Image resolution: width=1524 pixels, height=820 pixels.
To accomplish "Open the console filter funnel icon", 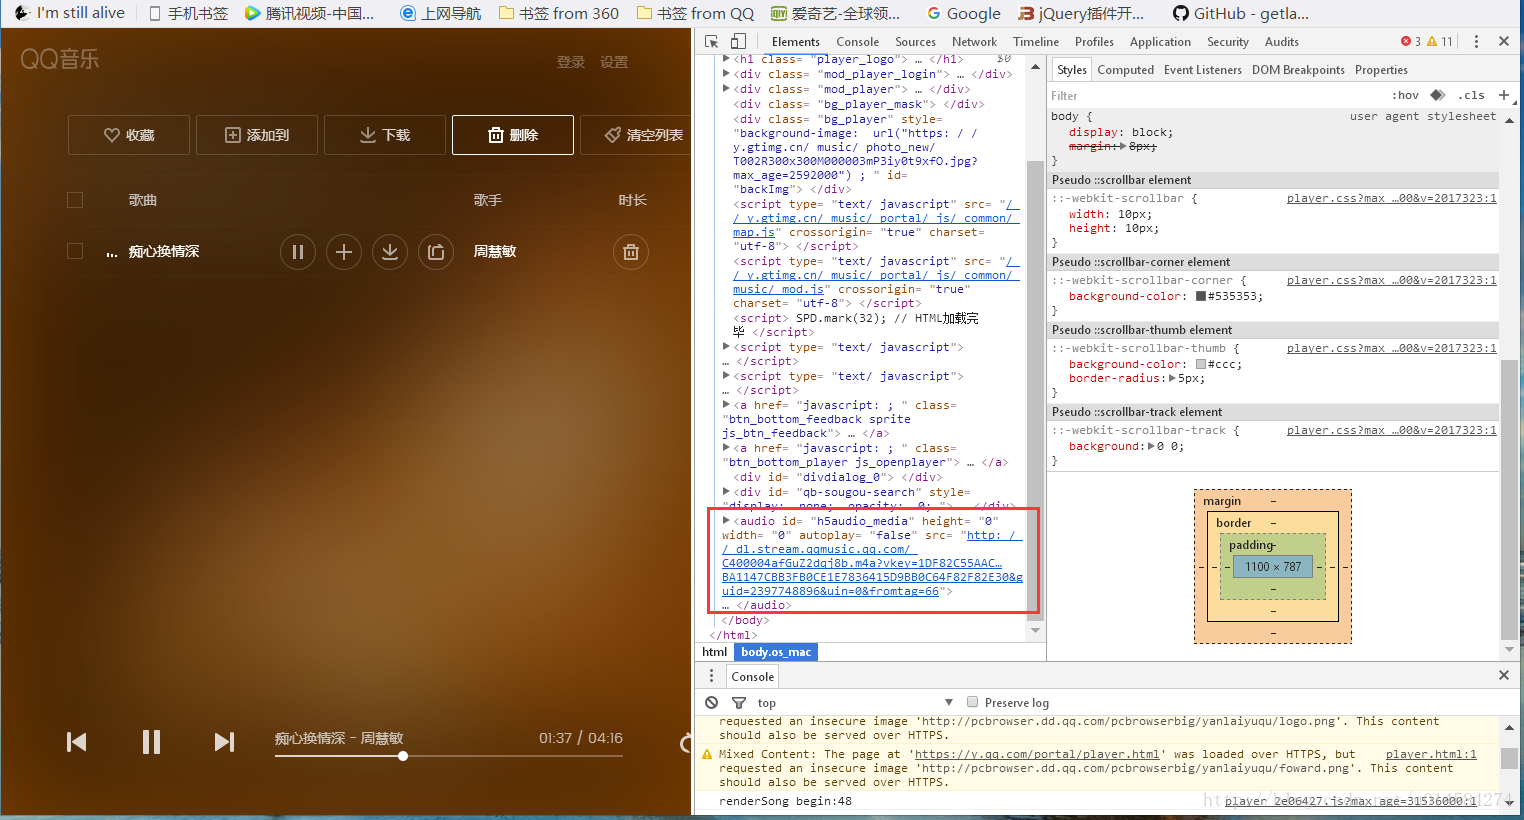I will [739, 703].
